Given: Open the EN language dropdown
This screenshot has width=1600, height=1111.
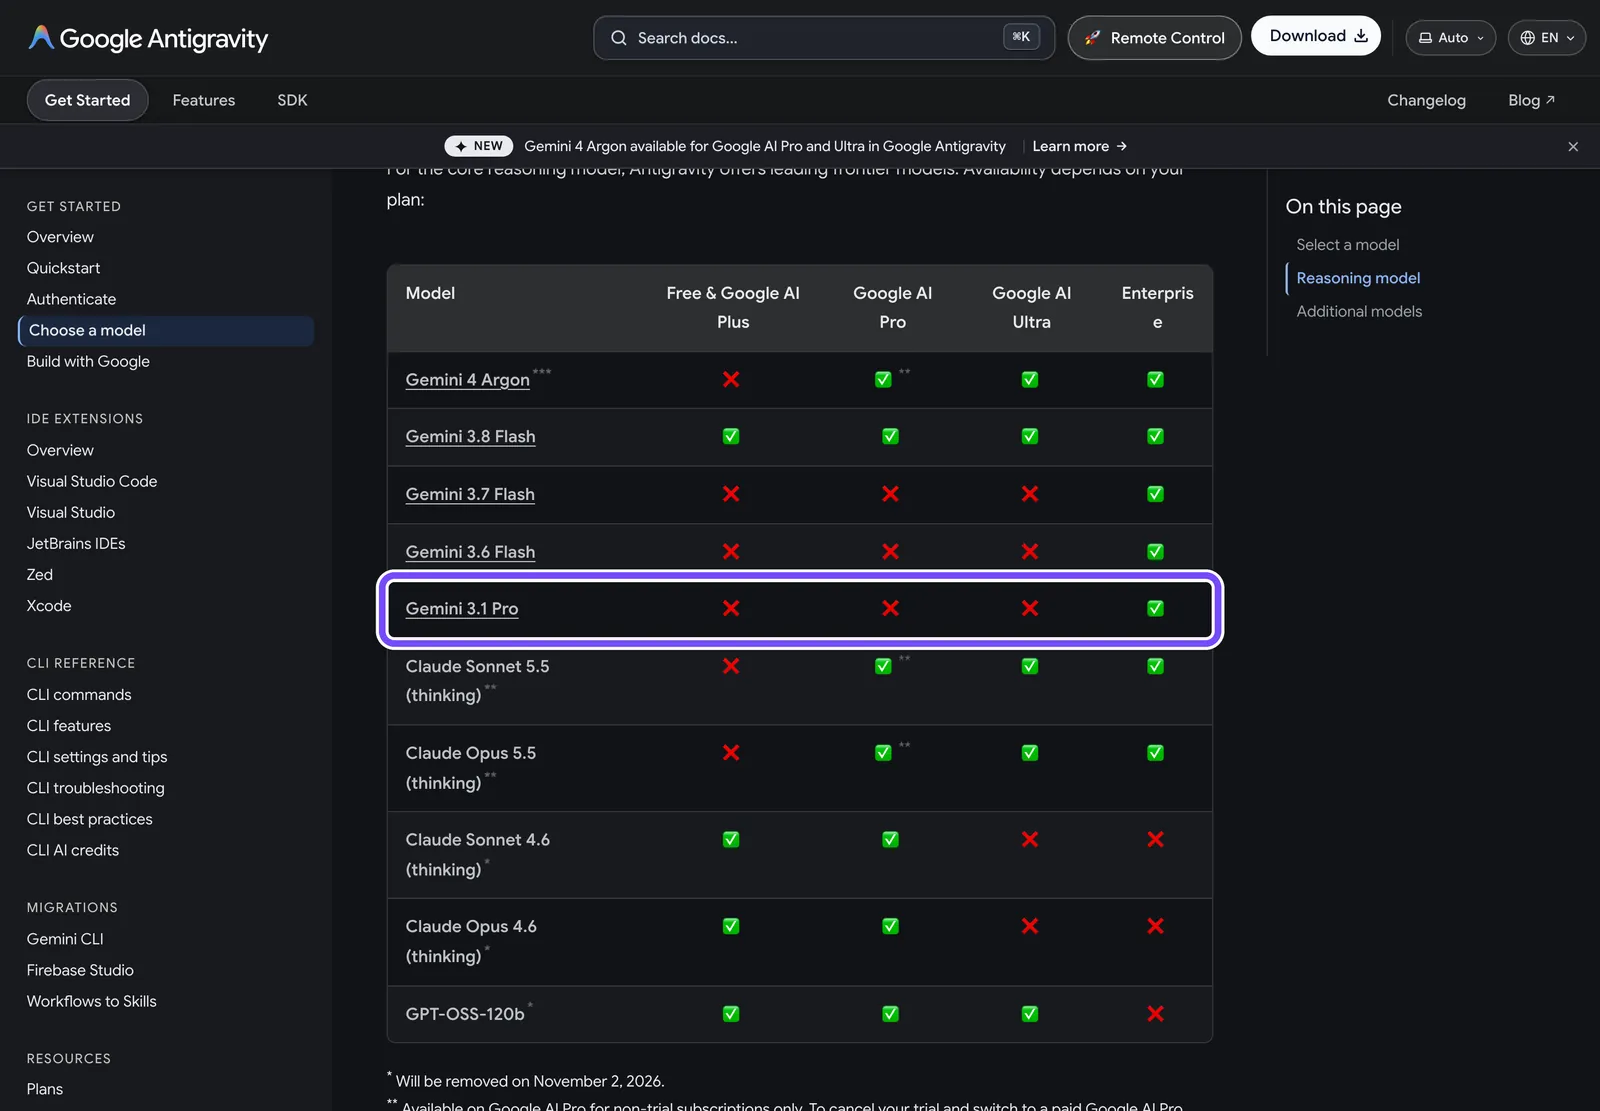Looking at the screenshot, I should (1547, 38).
